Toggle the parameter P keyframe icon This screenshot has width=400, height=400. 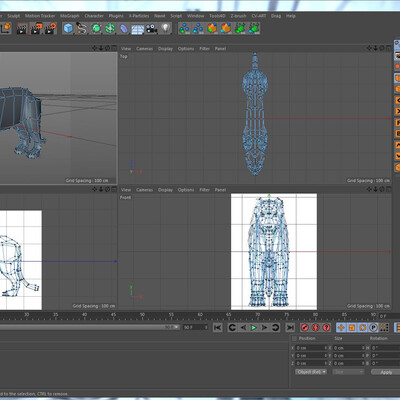tap(374, 328)
